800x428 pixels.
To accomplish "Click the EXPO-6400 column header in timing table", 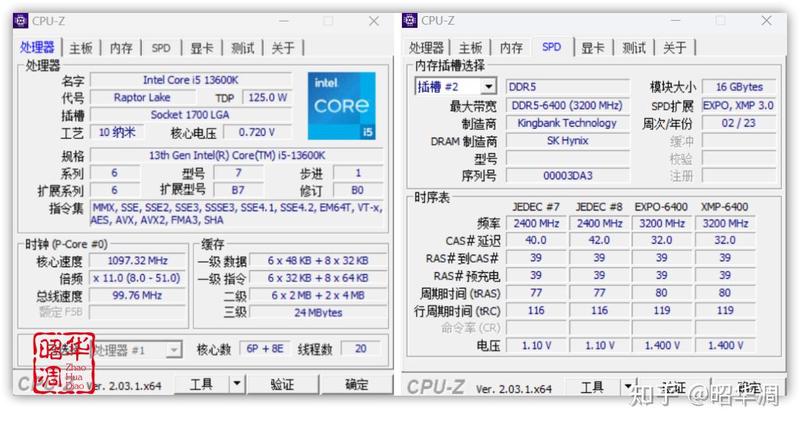I will 661,207.
